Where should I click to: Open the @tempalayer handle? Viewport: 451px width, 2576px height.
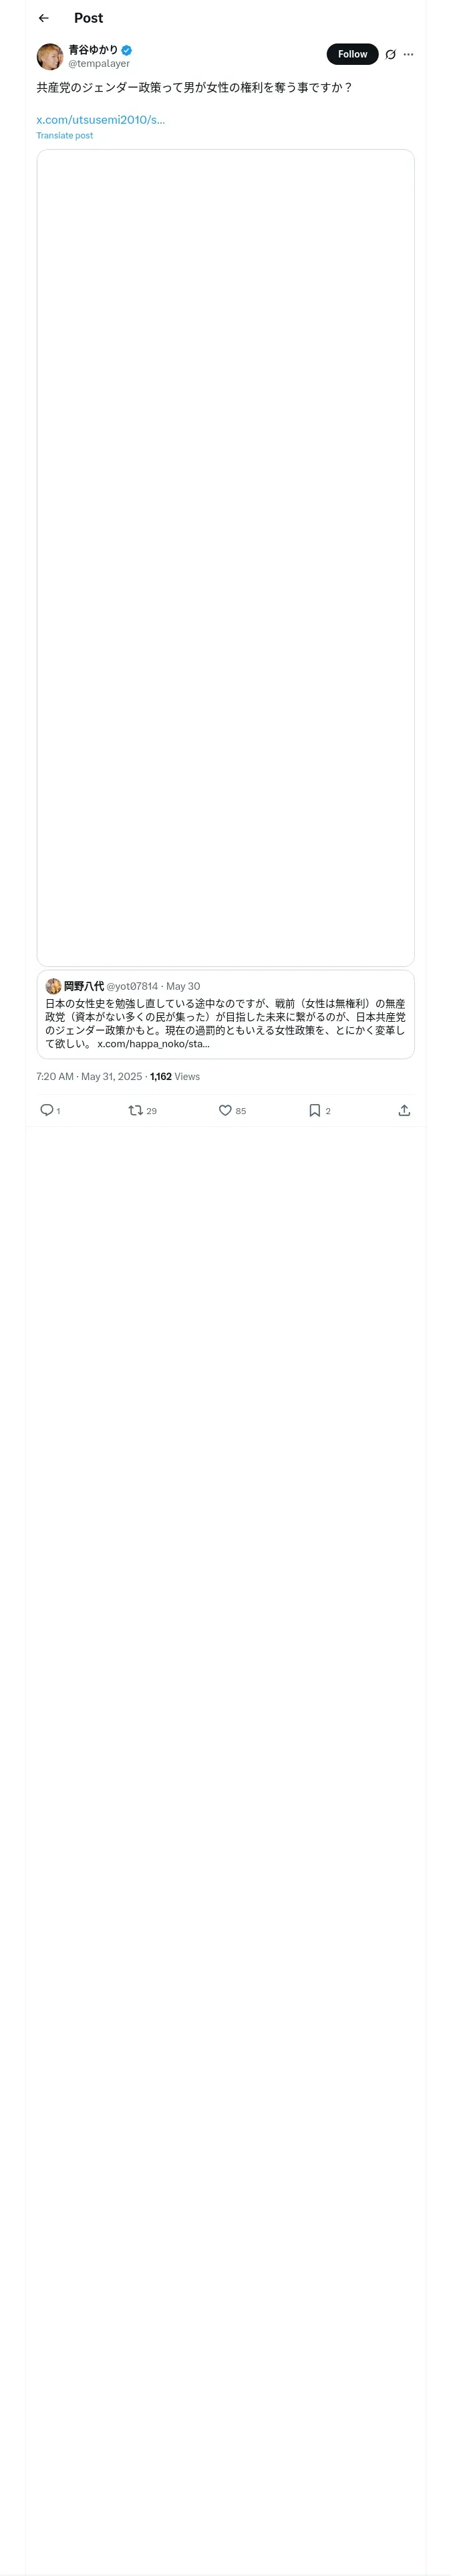(99, 64)
